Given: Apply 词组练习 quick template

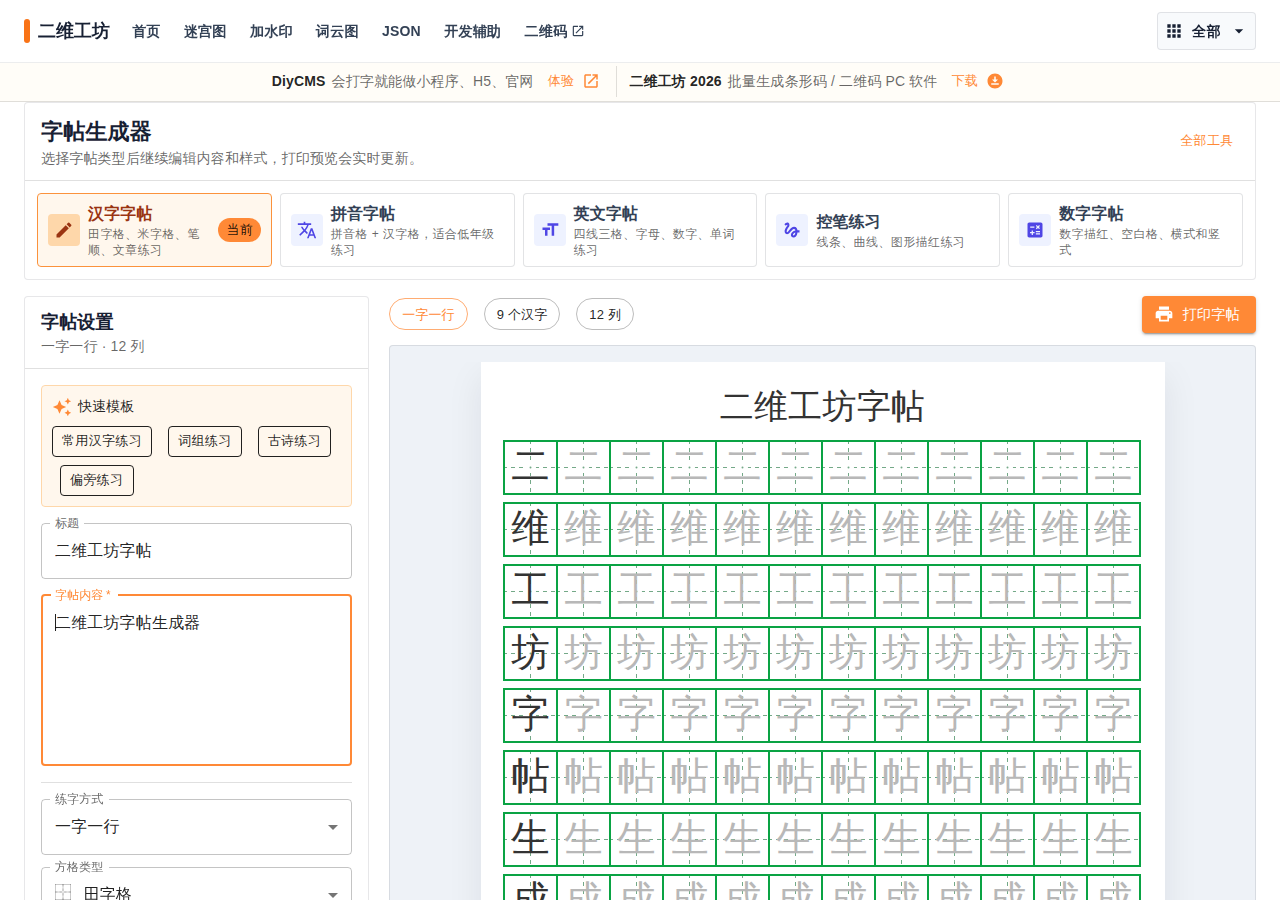Looking at the screenshot, I should [x=205, y=441].
